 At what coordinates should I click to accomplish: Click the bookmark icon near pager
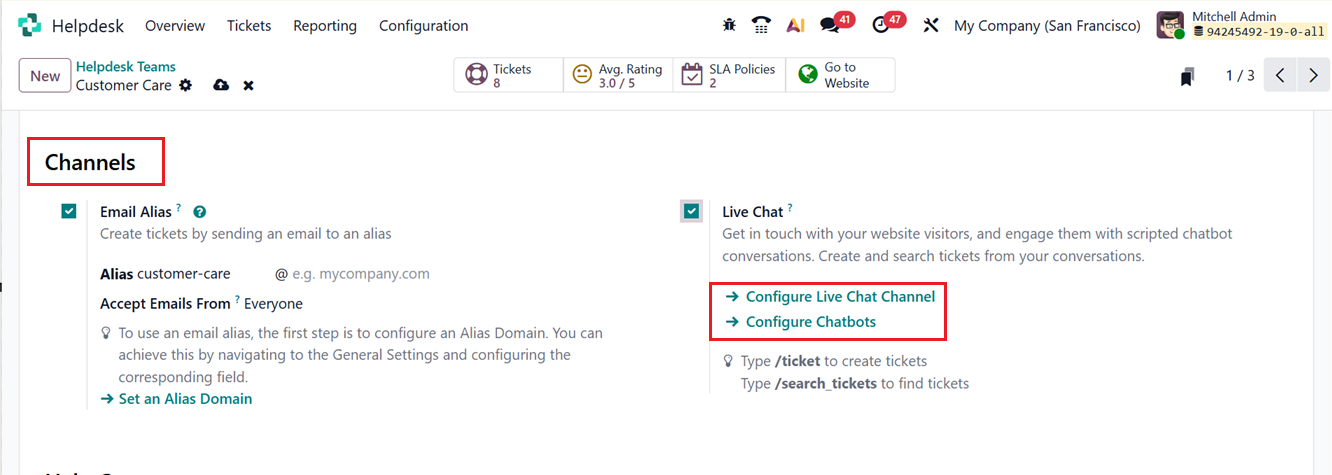click(x=1187, y=77)
